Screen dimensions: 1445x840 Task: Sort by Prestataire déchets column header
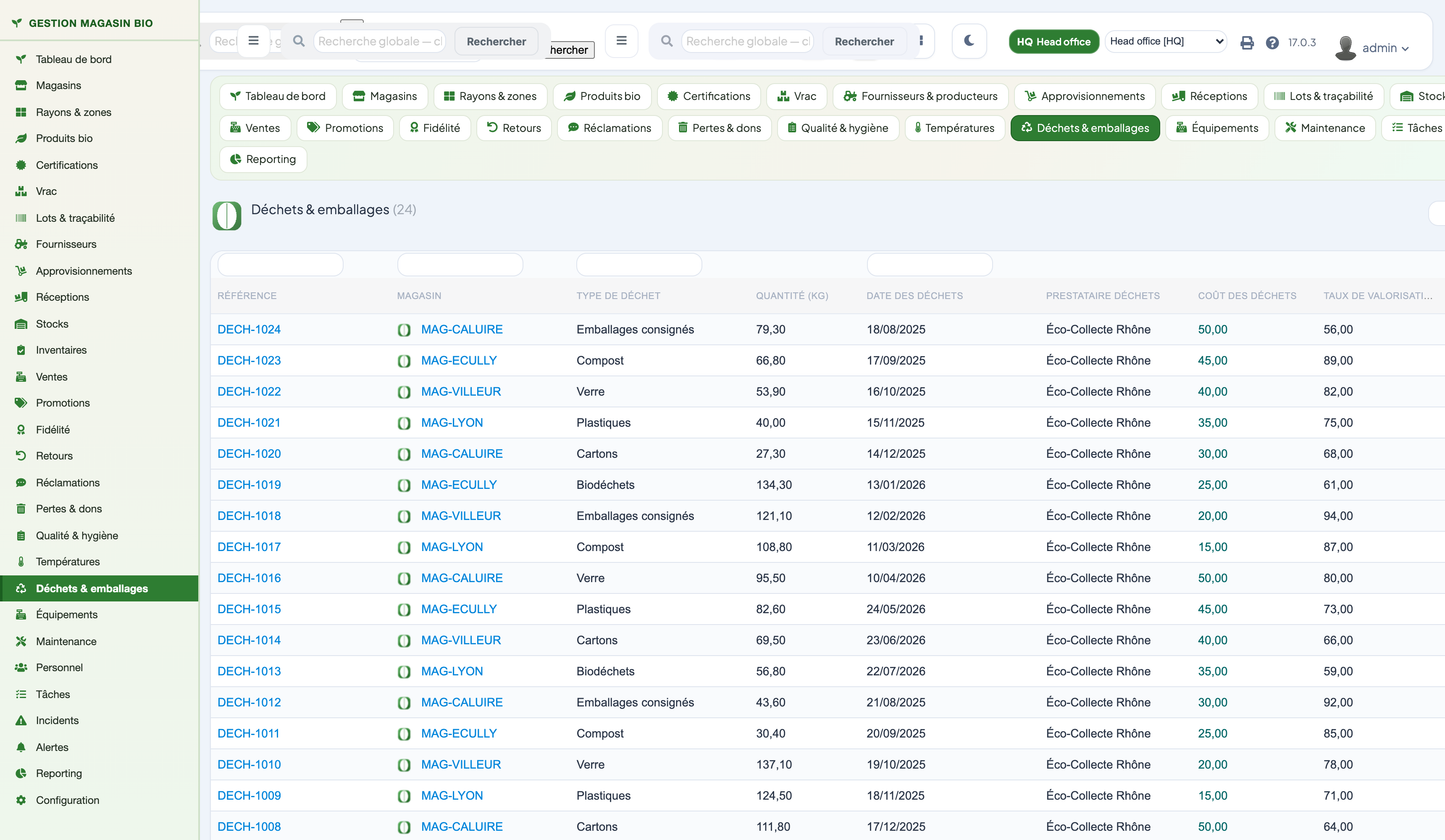(x=1103, y=296)
